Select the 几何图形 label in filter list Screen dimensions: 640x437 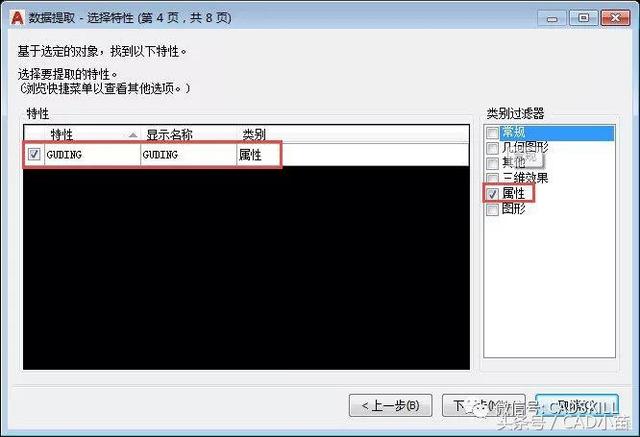(525, 147)
